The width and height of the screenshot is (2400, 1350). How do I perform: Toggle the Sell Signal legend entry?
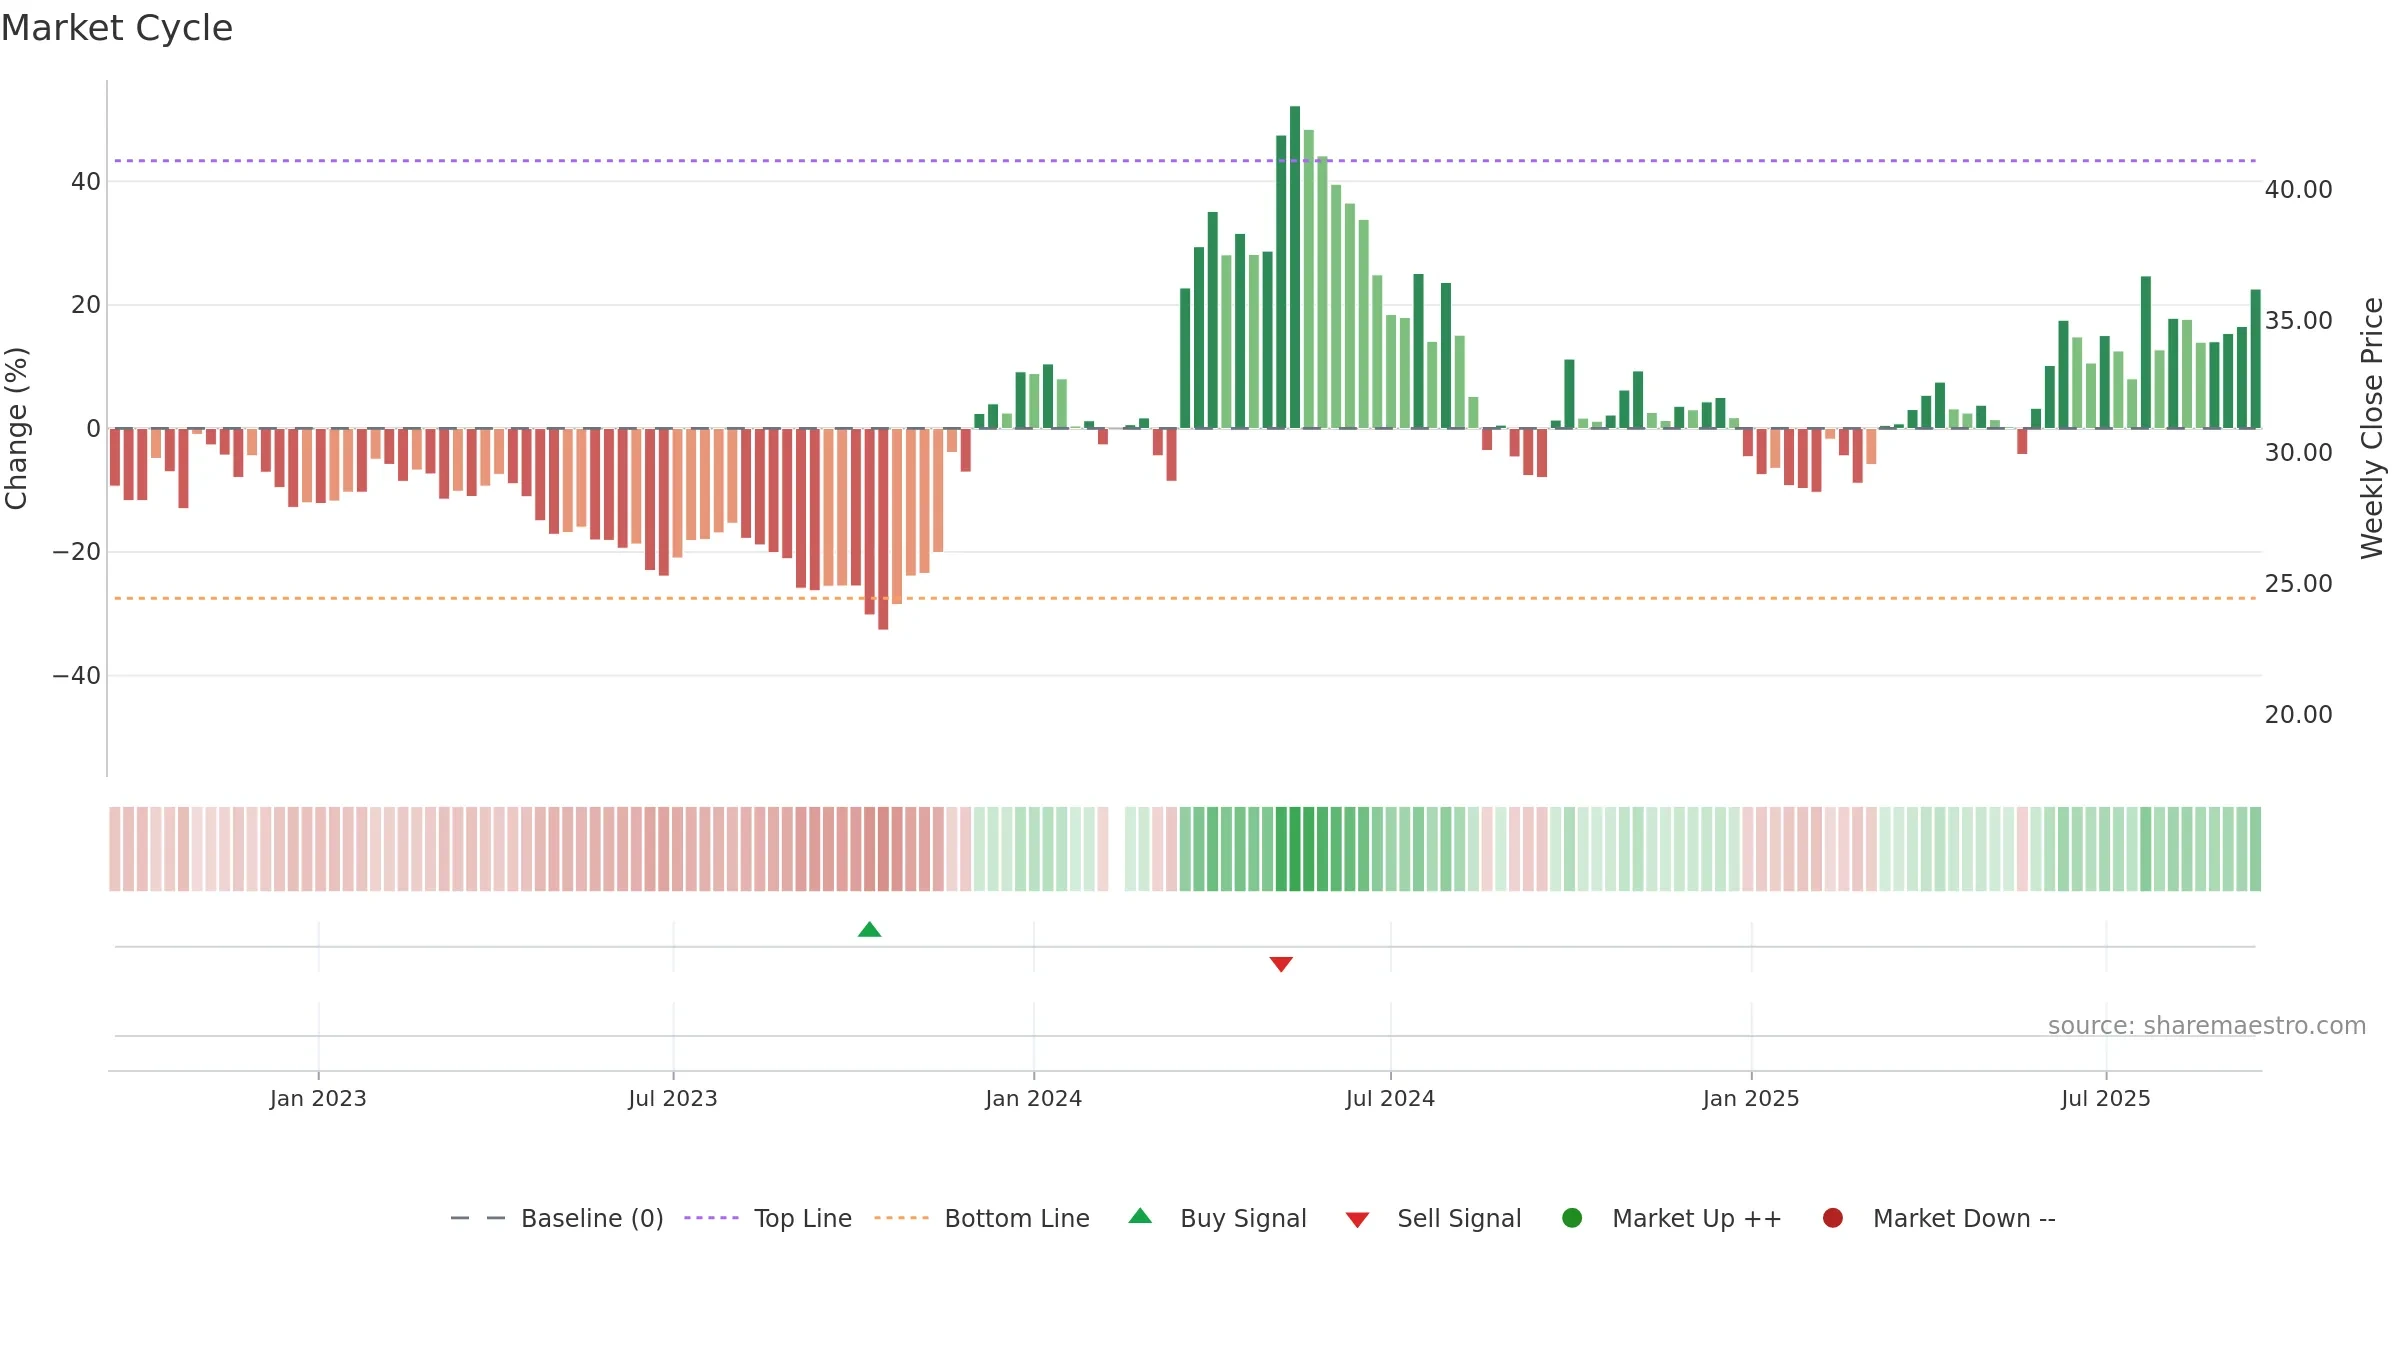pos(1433,1218)
